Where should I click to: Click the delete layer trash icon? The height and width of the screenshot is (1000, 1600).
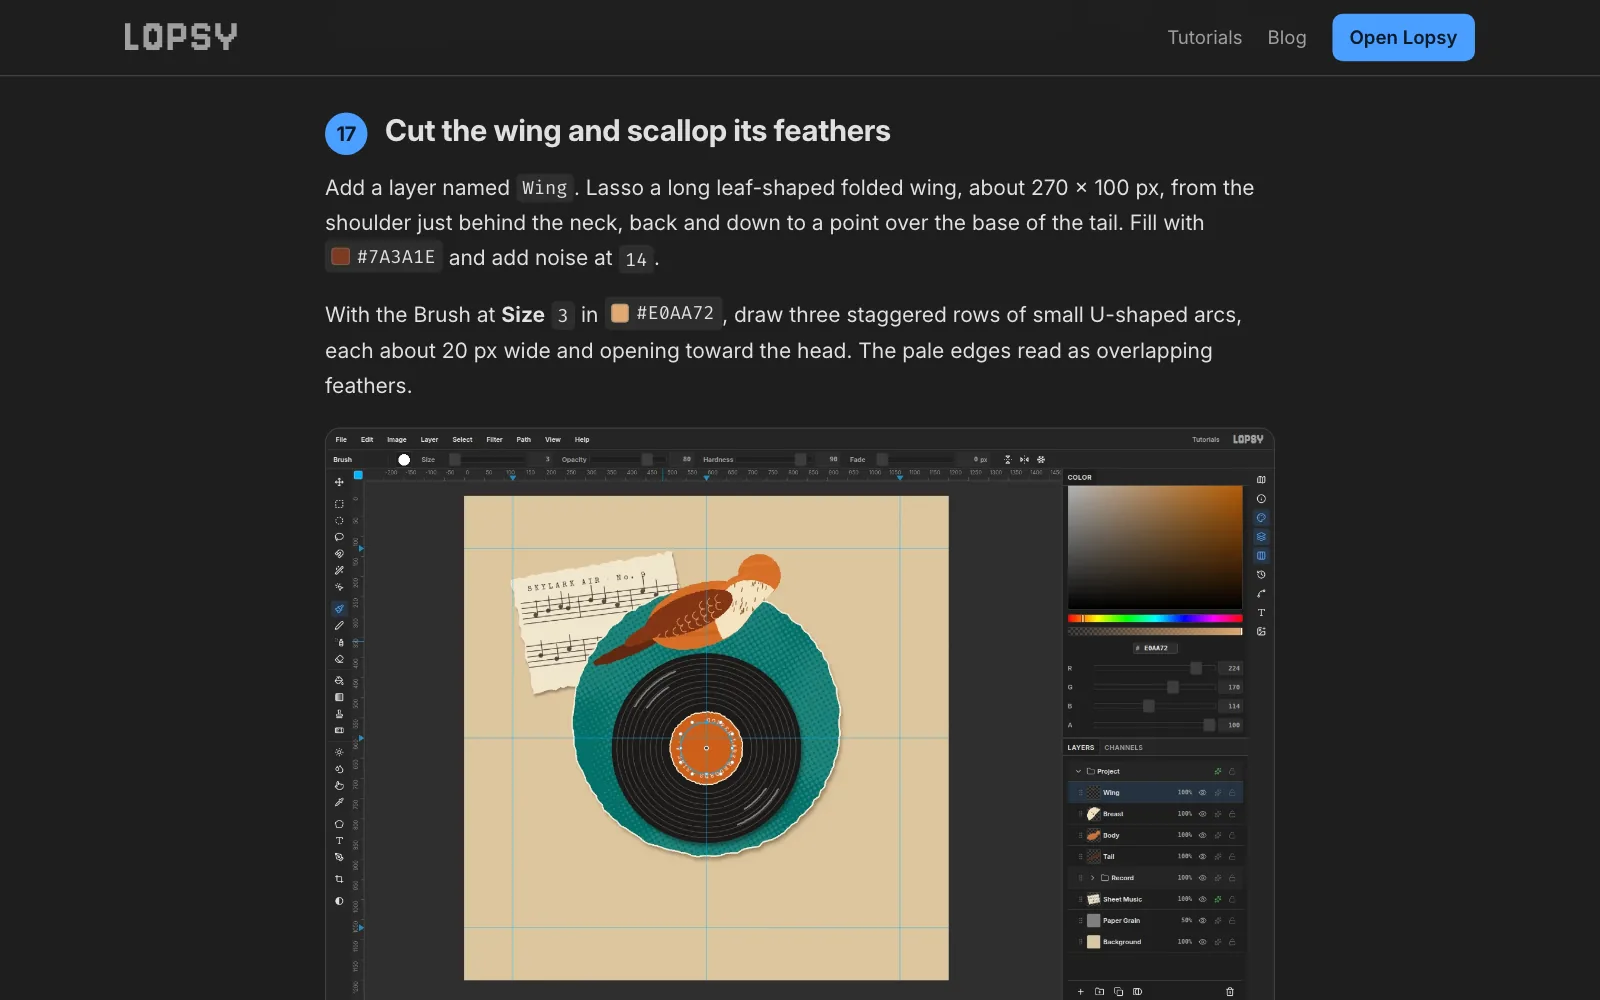pyautogui.click(x=1230, y=992)
